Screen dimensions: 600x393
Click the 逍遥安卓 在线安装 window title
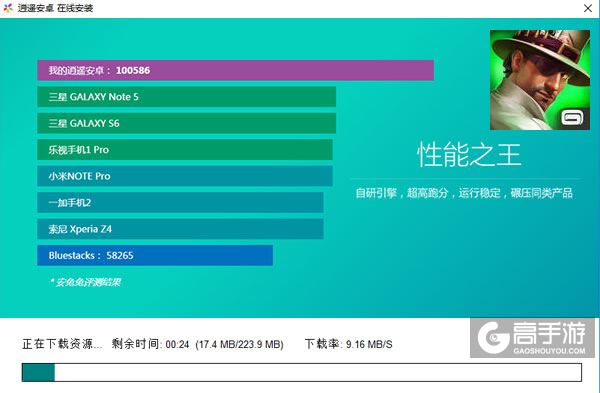55,8
